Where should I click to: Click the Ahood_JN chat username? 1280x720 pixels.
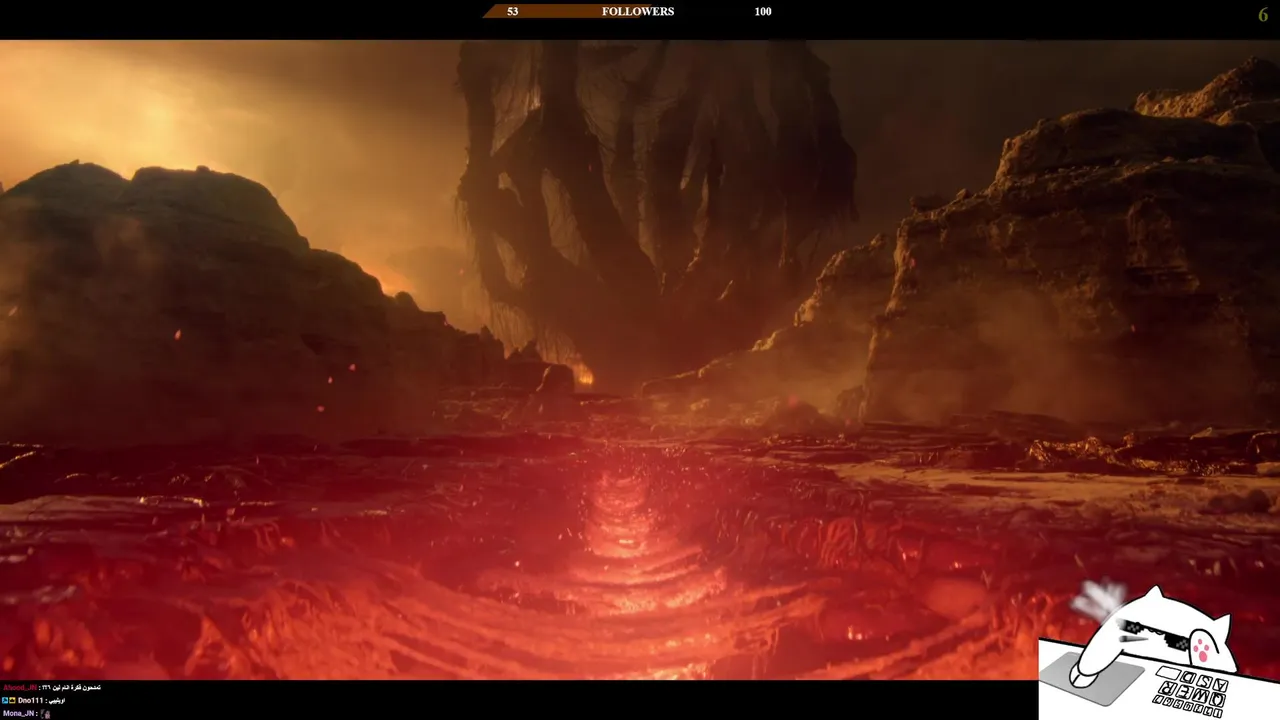[20, 688]
